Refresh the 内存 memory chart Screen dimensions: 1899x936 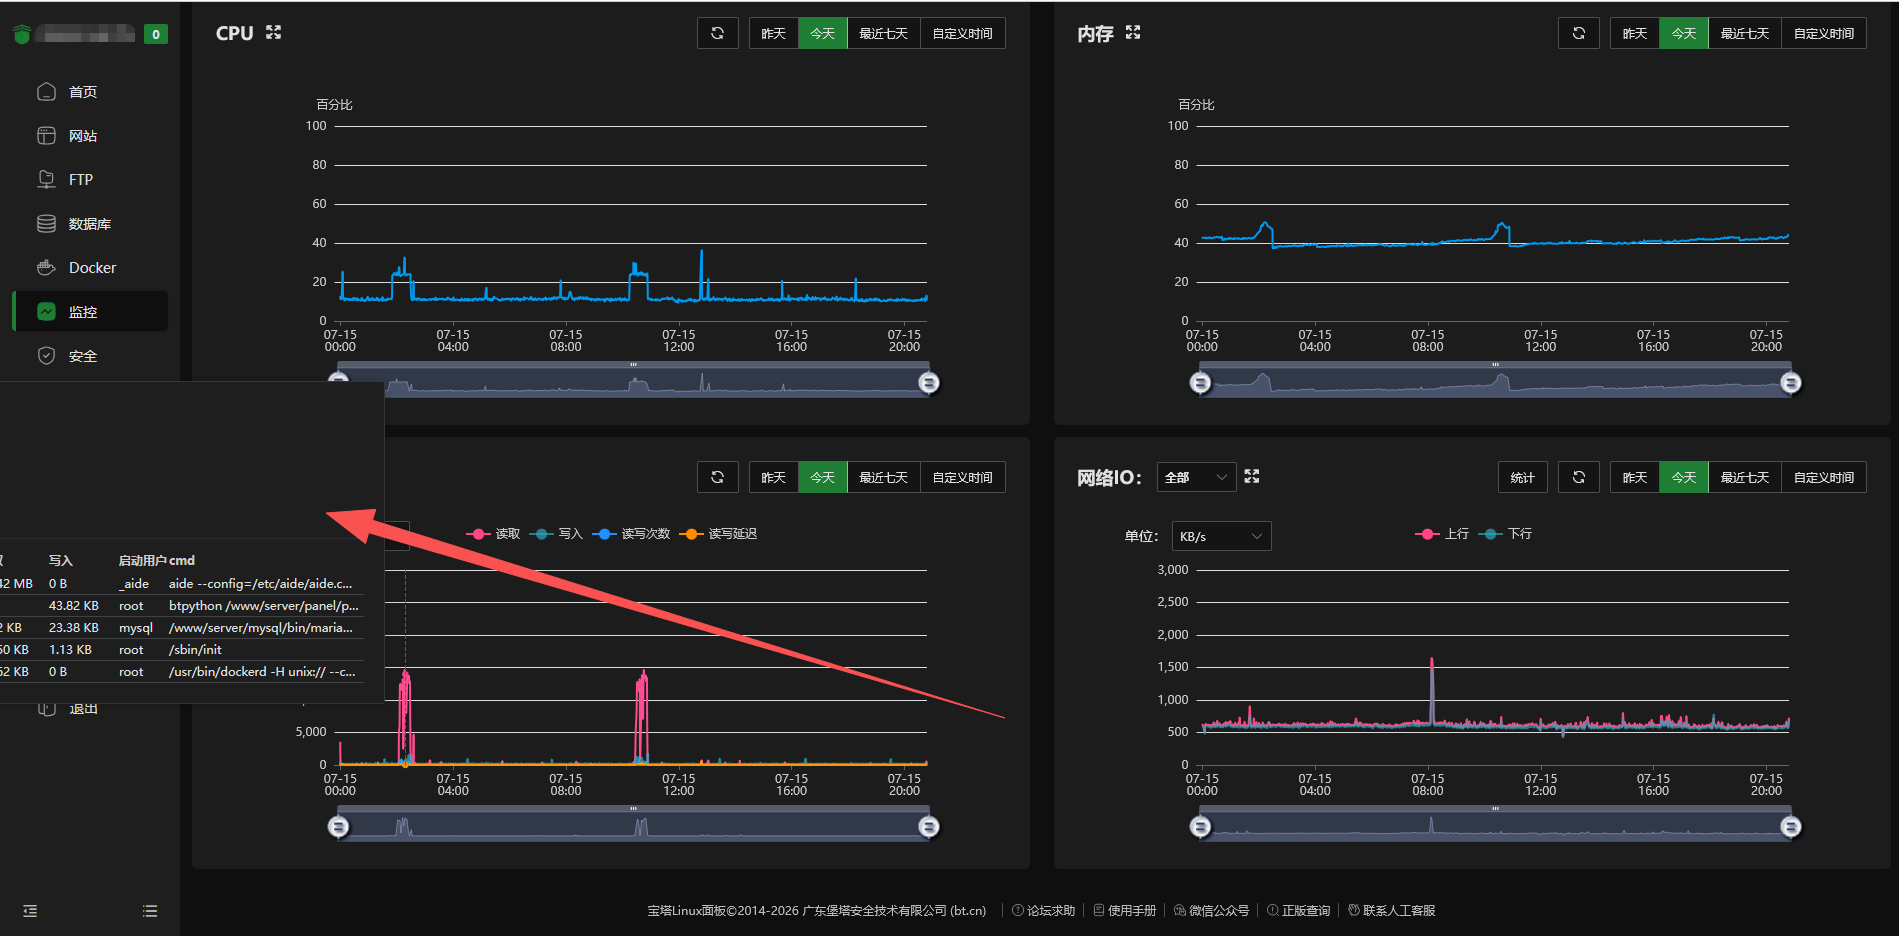[1579, 33]
